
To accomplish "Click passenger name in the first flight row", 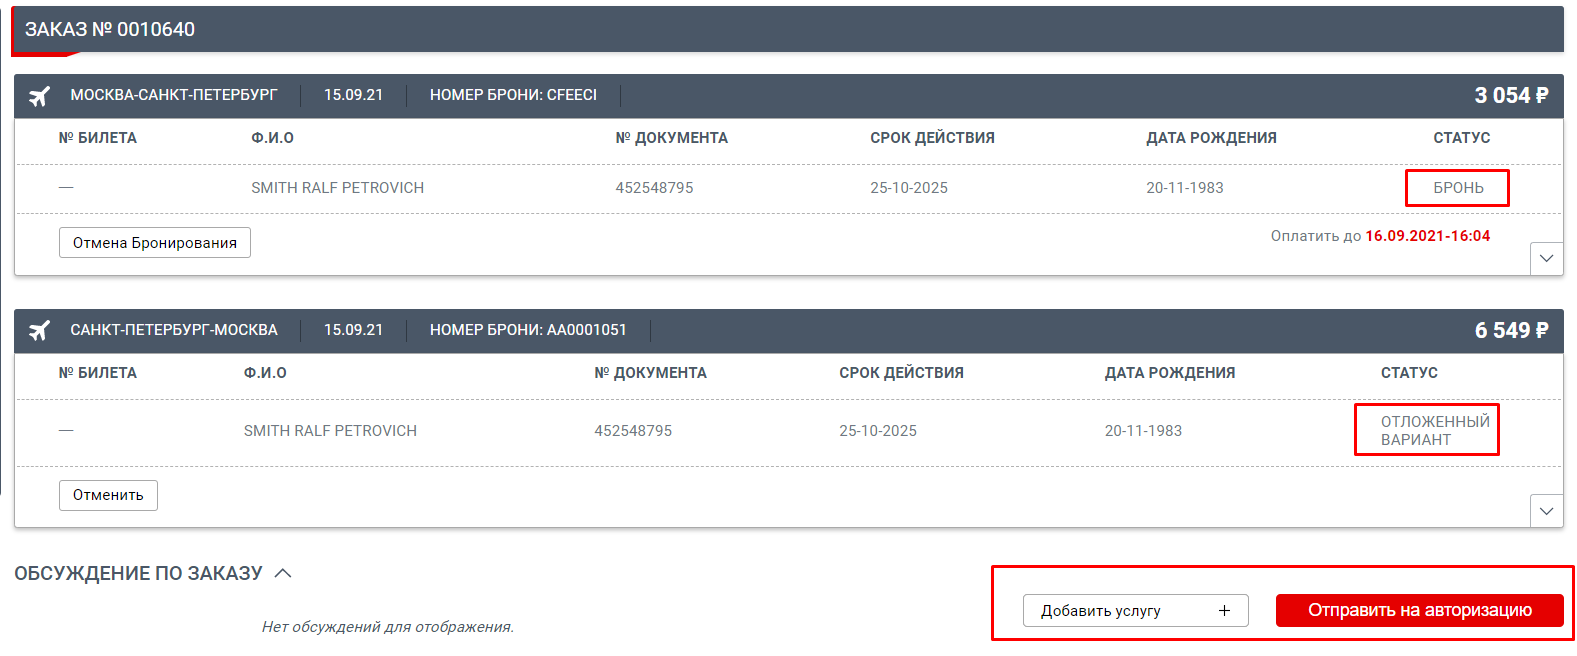I will point(337,188).
